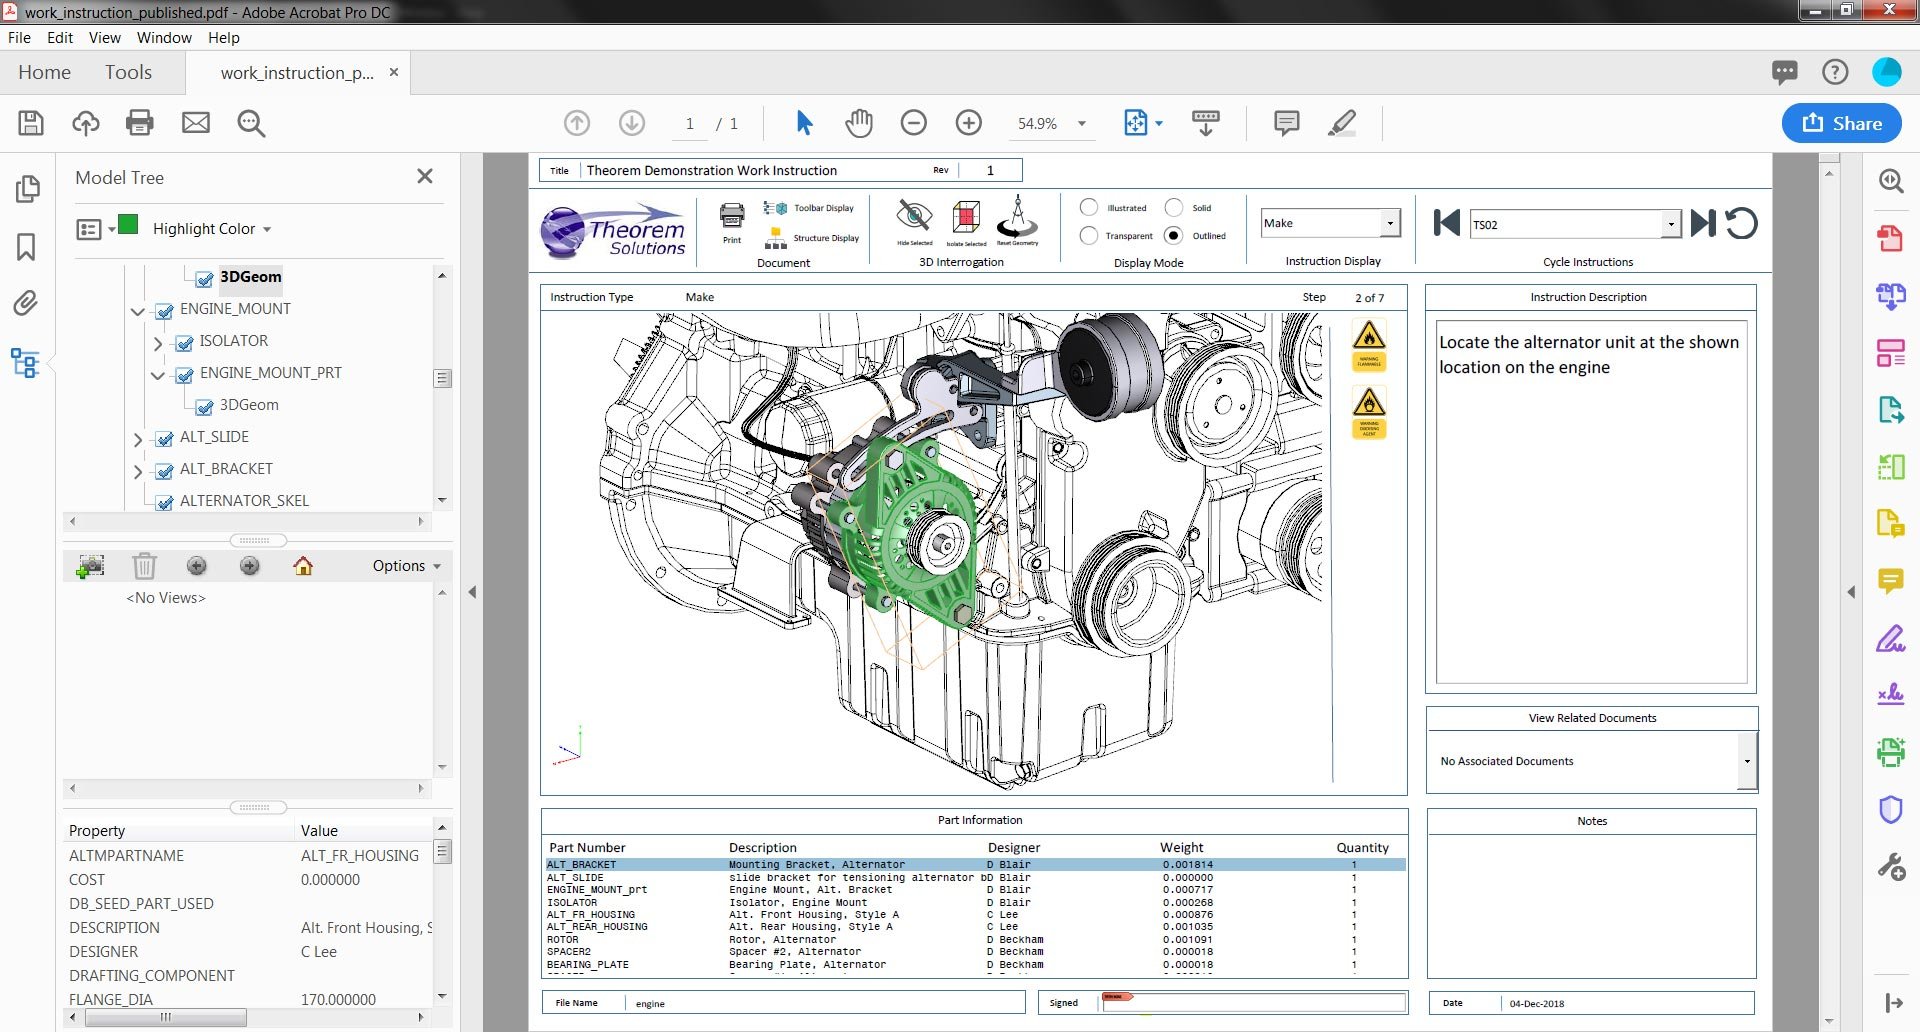The height and width of the screenshot is (1032, 1920).
Task: Click the Structure Display icon
Action: (776, 238)
